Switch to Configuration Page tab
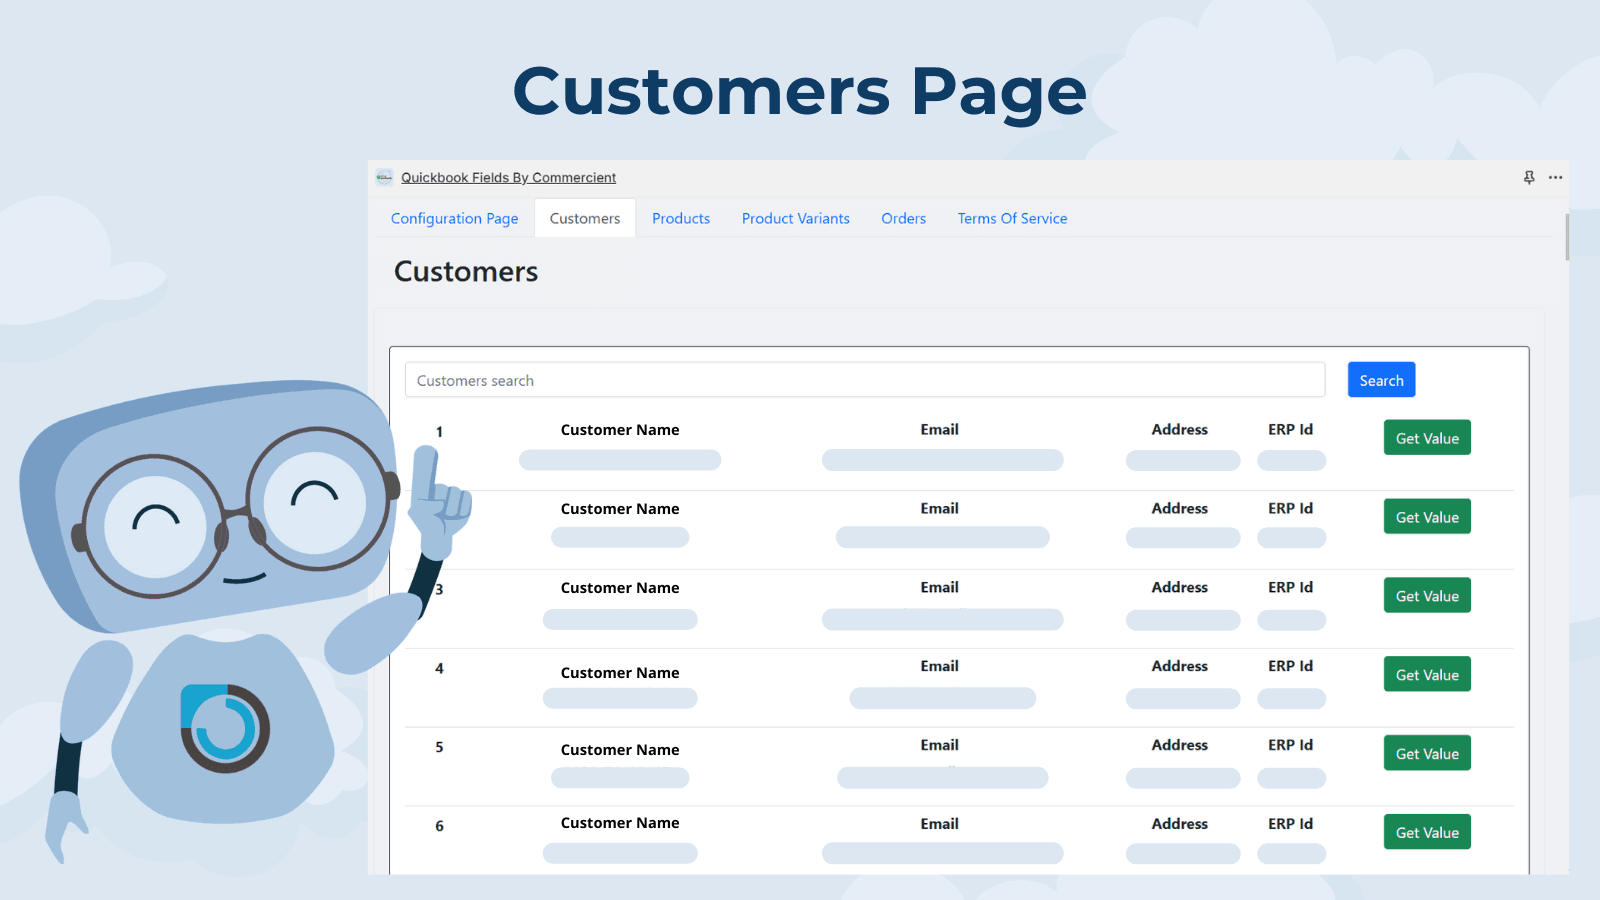This screenshot has width=1600, height=900. pyautogui.click(x=454, y=218)
